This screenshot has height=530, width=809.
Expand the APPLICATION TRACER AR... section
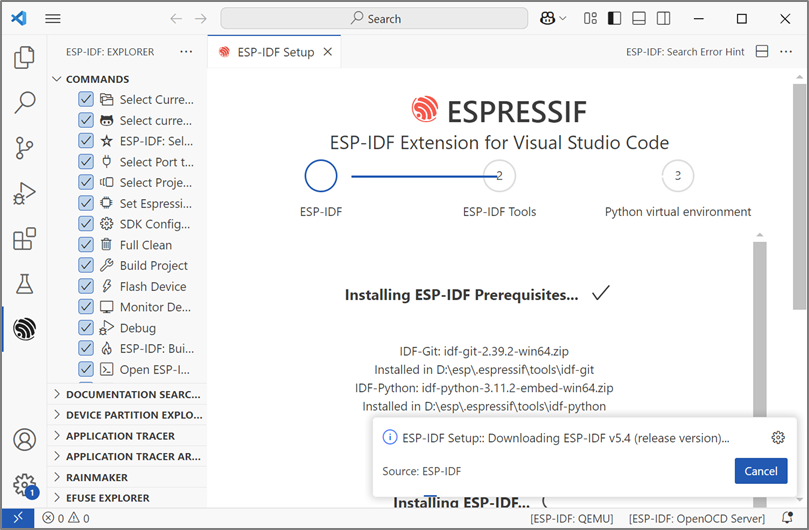(127, 457)
